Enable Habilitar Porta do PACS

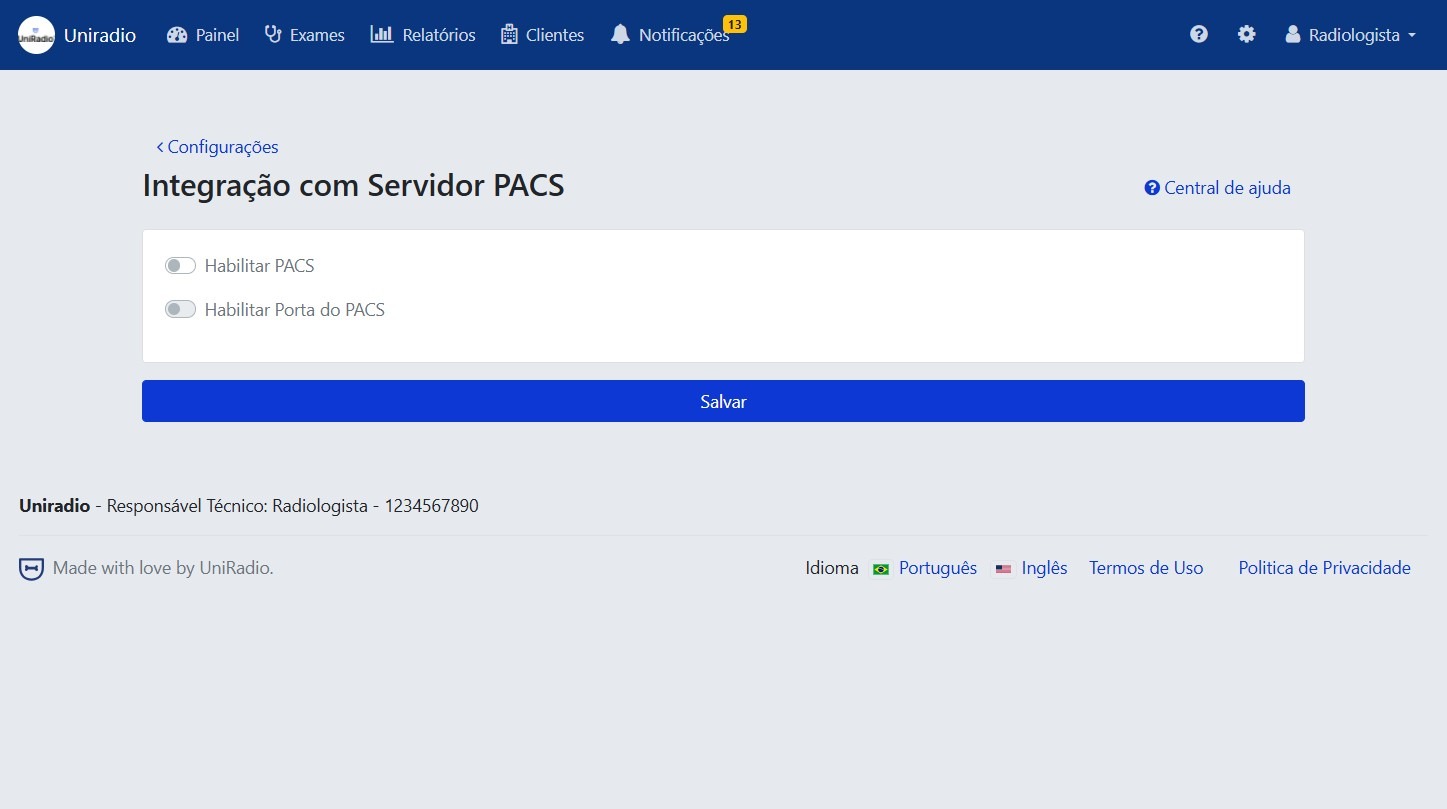pos(180,309)
